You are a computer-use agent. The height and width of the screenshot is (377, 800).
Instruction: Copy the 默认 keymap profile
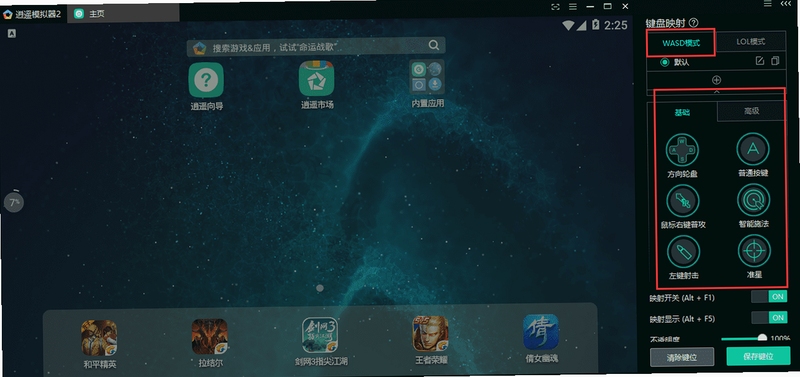[776, 61]
